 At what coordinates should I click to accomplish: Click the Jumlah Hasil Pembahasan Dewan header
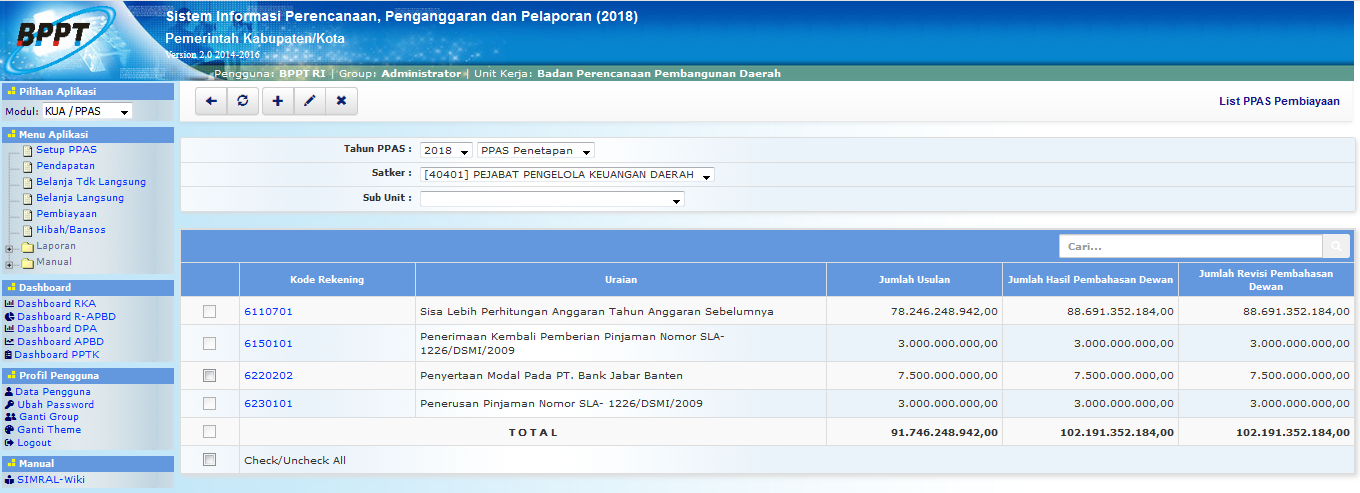click(x=1090, y=279)
